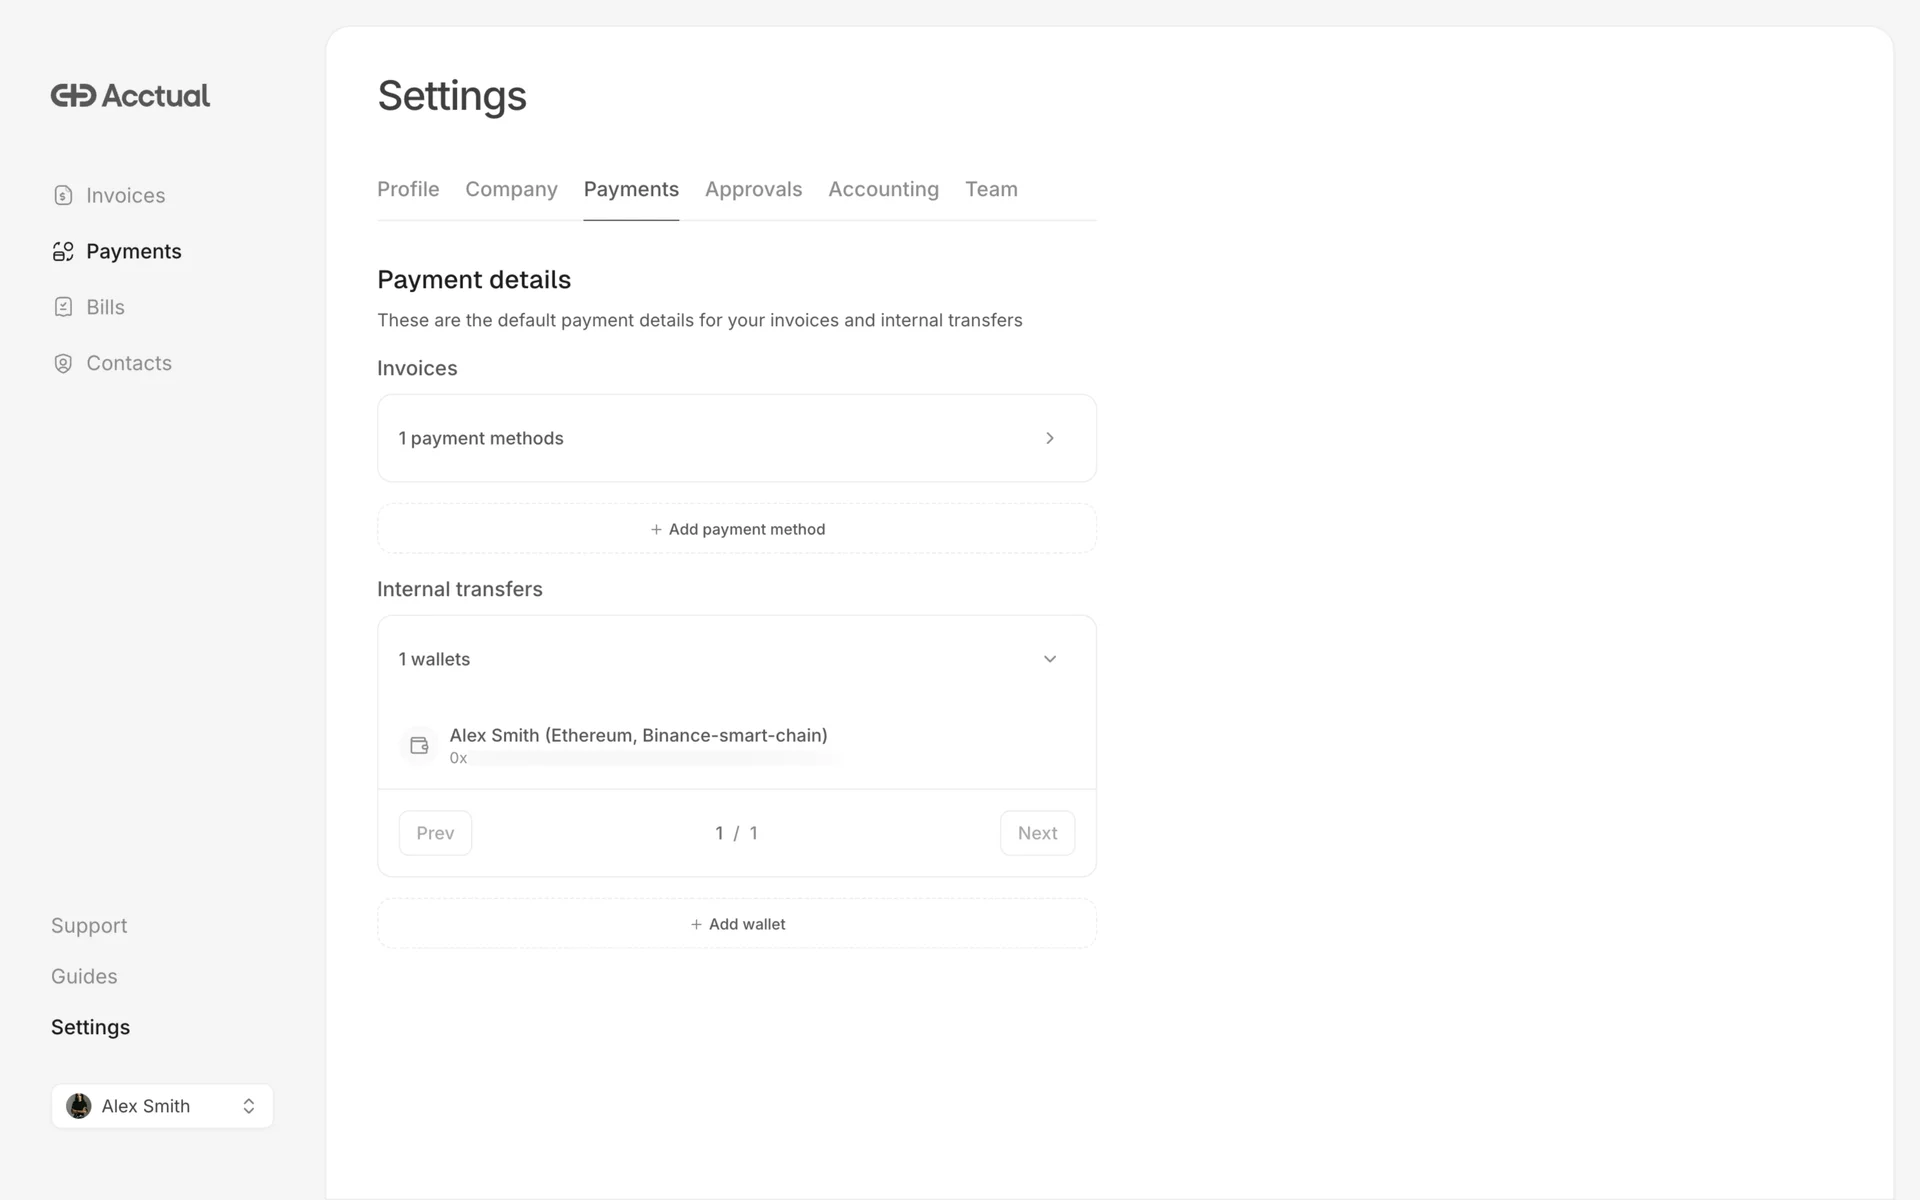Click the Contacts sidebar icon

pyautogui.click(x=63, y=363)
